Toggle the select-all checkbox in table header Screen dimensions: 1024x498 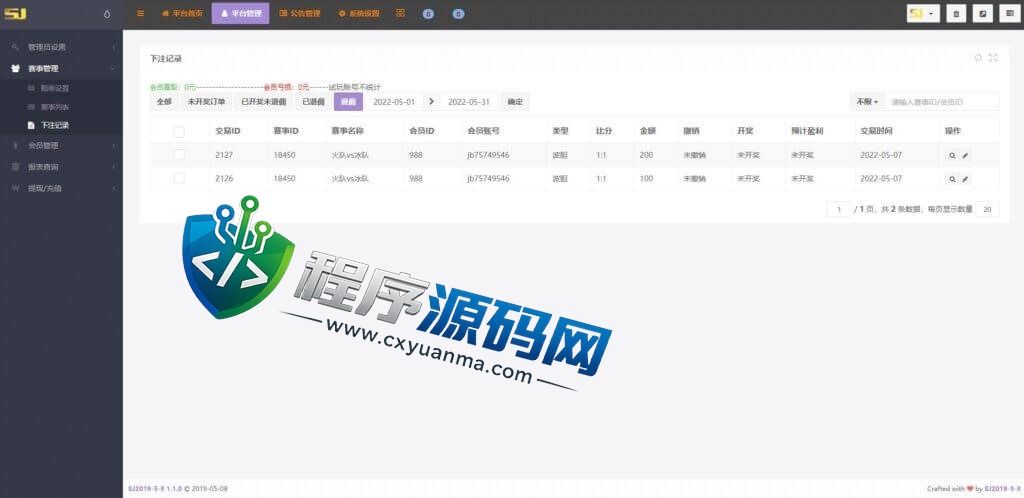click(x=179, y=132)
